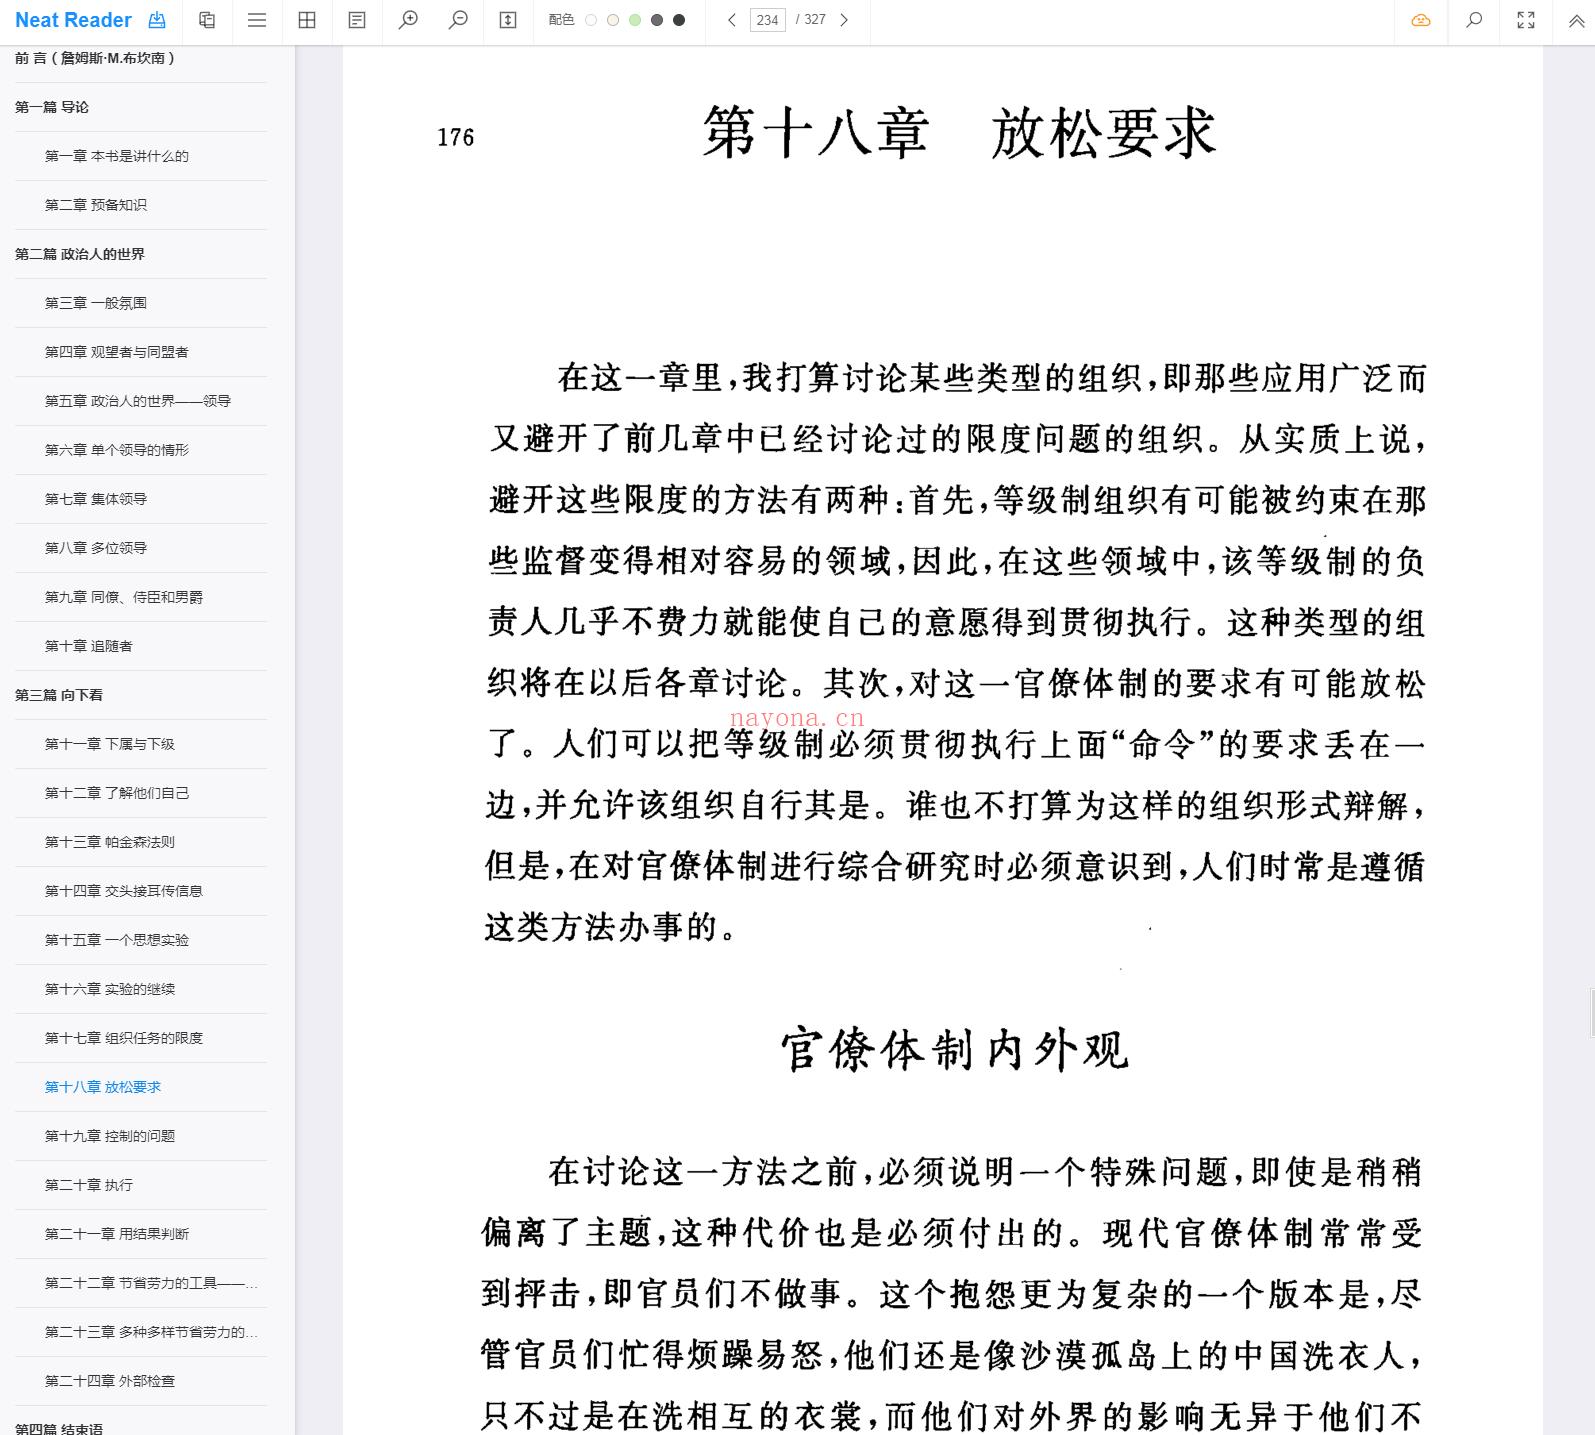The image size is (1595, 1435).
Task: Open 第四篇 结束语 section
Action: [x=59, y=1428]
